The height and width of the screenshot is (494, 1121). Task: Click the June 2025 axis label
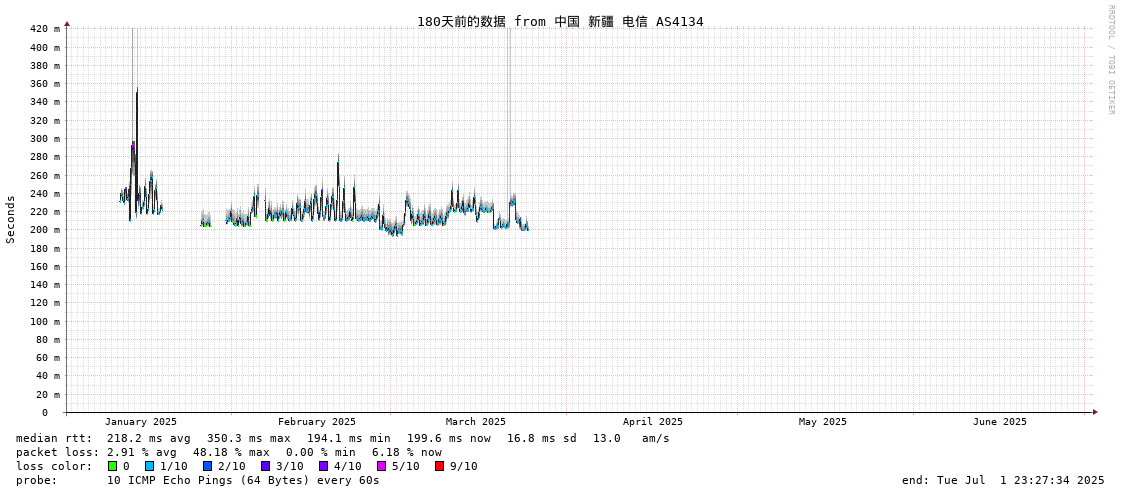coord(999,422)
